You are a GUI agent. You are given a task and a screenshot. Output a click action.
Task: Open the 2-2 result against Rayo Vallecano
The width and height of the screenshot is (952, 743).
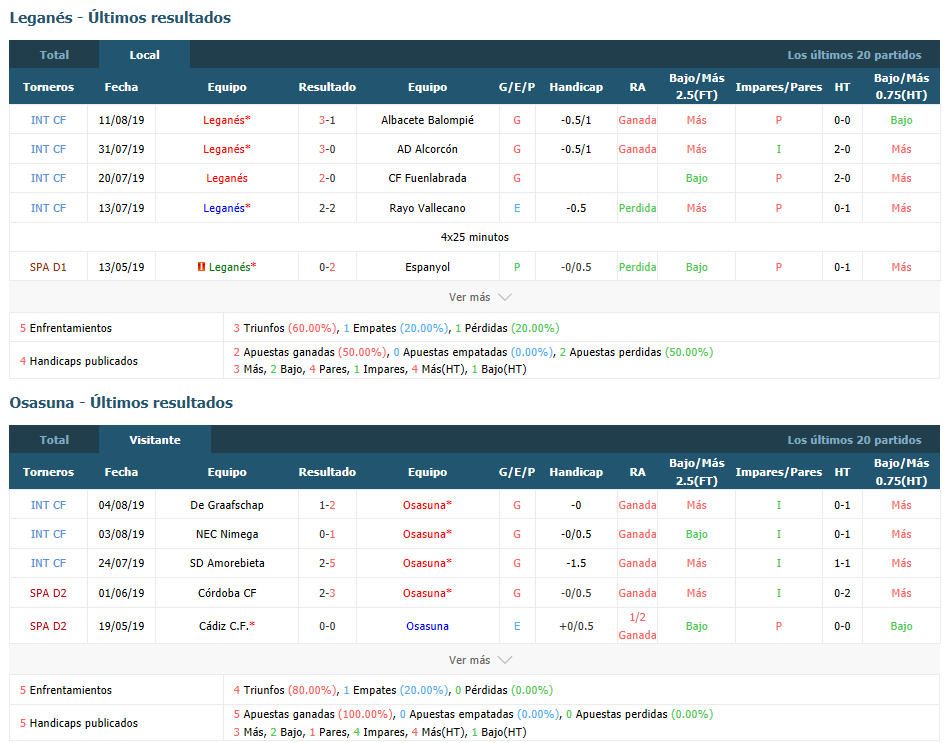point(327,208)
